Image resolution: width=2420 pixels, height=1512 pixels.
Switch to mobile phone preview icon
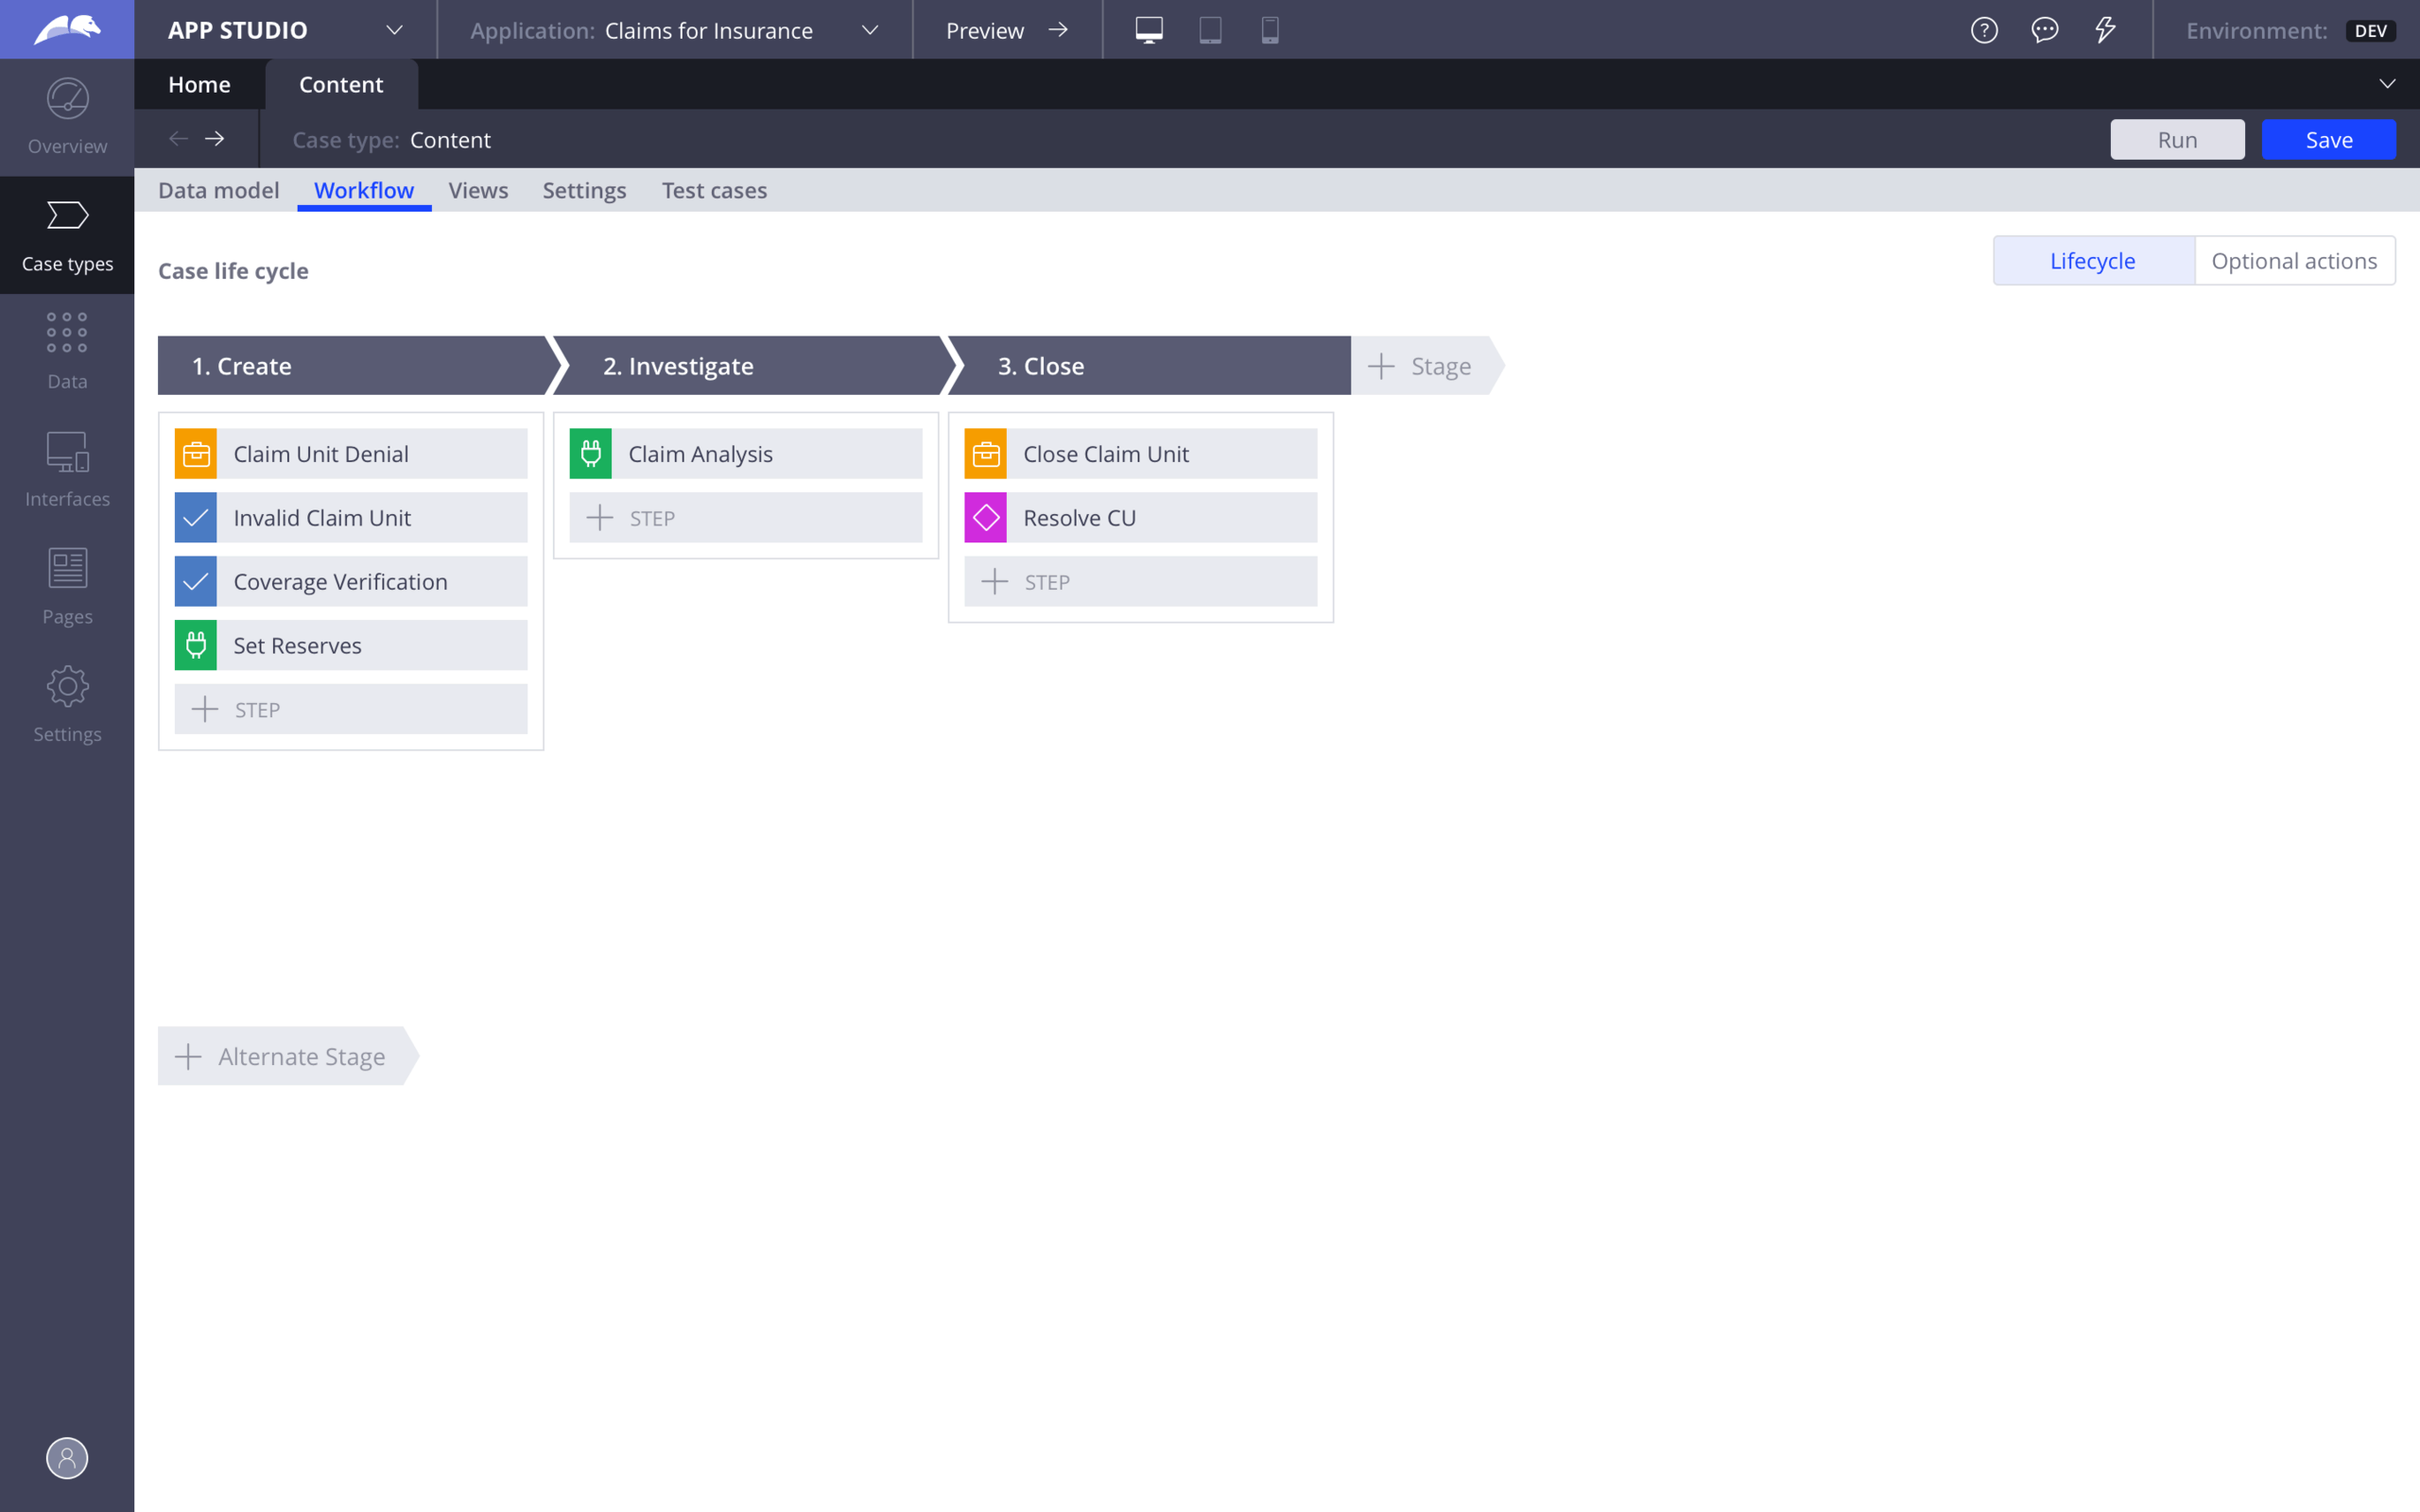[1270, 30]
